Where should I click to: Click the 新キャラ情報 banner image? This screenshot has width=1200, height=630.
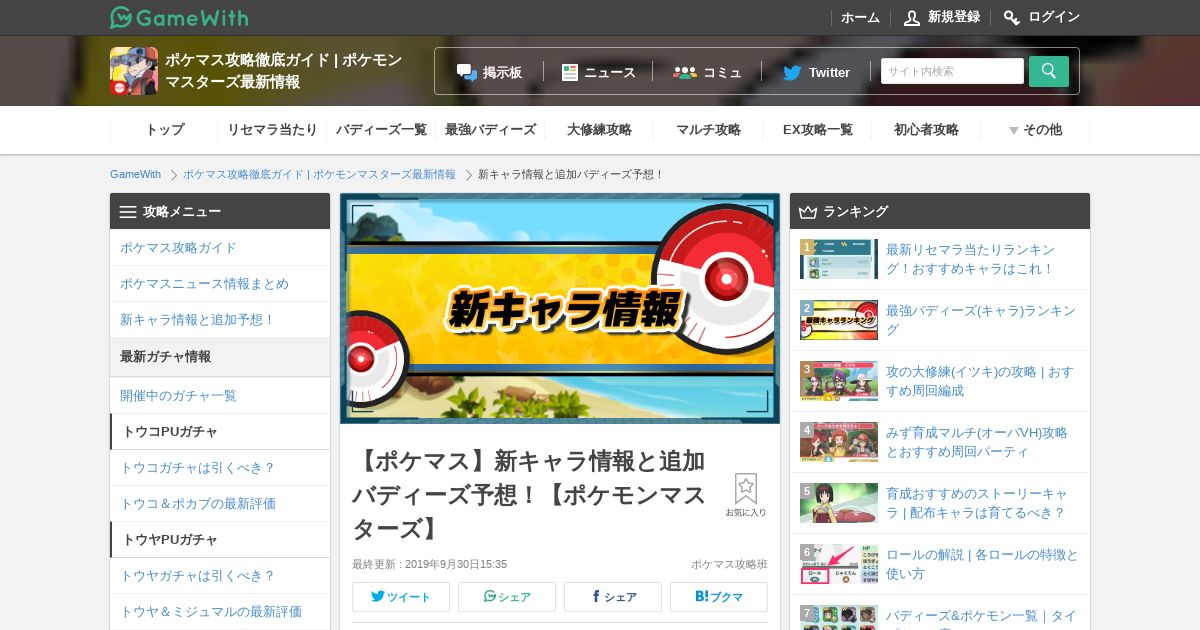click(x=560, y=308)
